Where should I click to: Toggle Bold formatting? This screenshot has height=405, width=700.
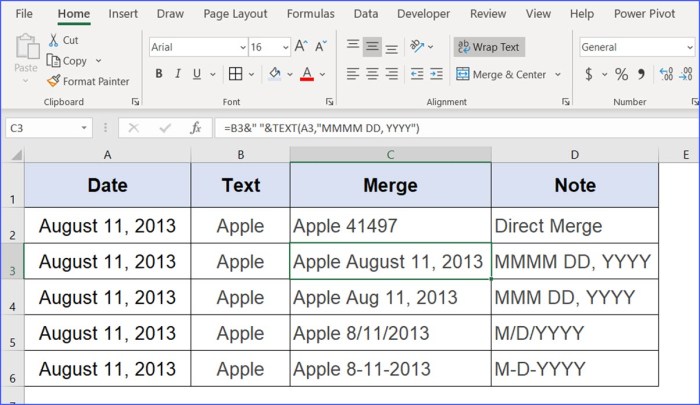click(158, 74)
